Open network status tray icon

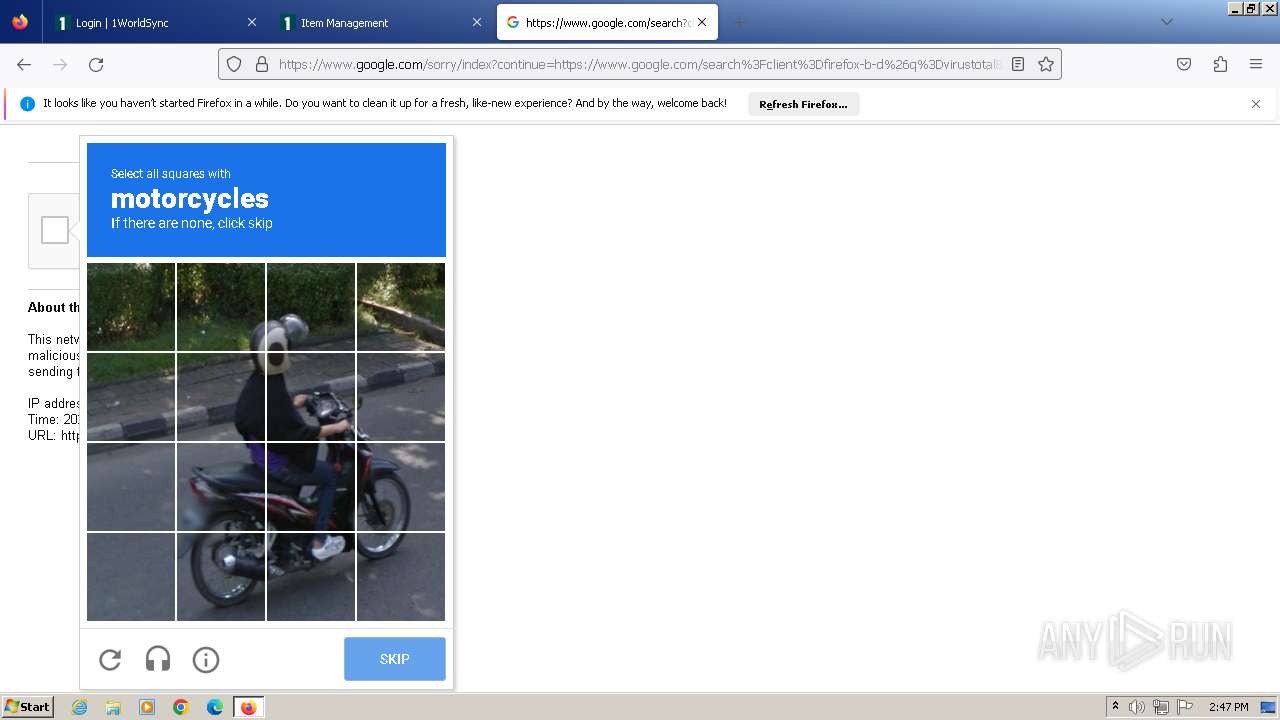coord(1161,707)
